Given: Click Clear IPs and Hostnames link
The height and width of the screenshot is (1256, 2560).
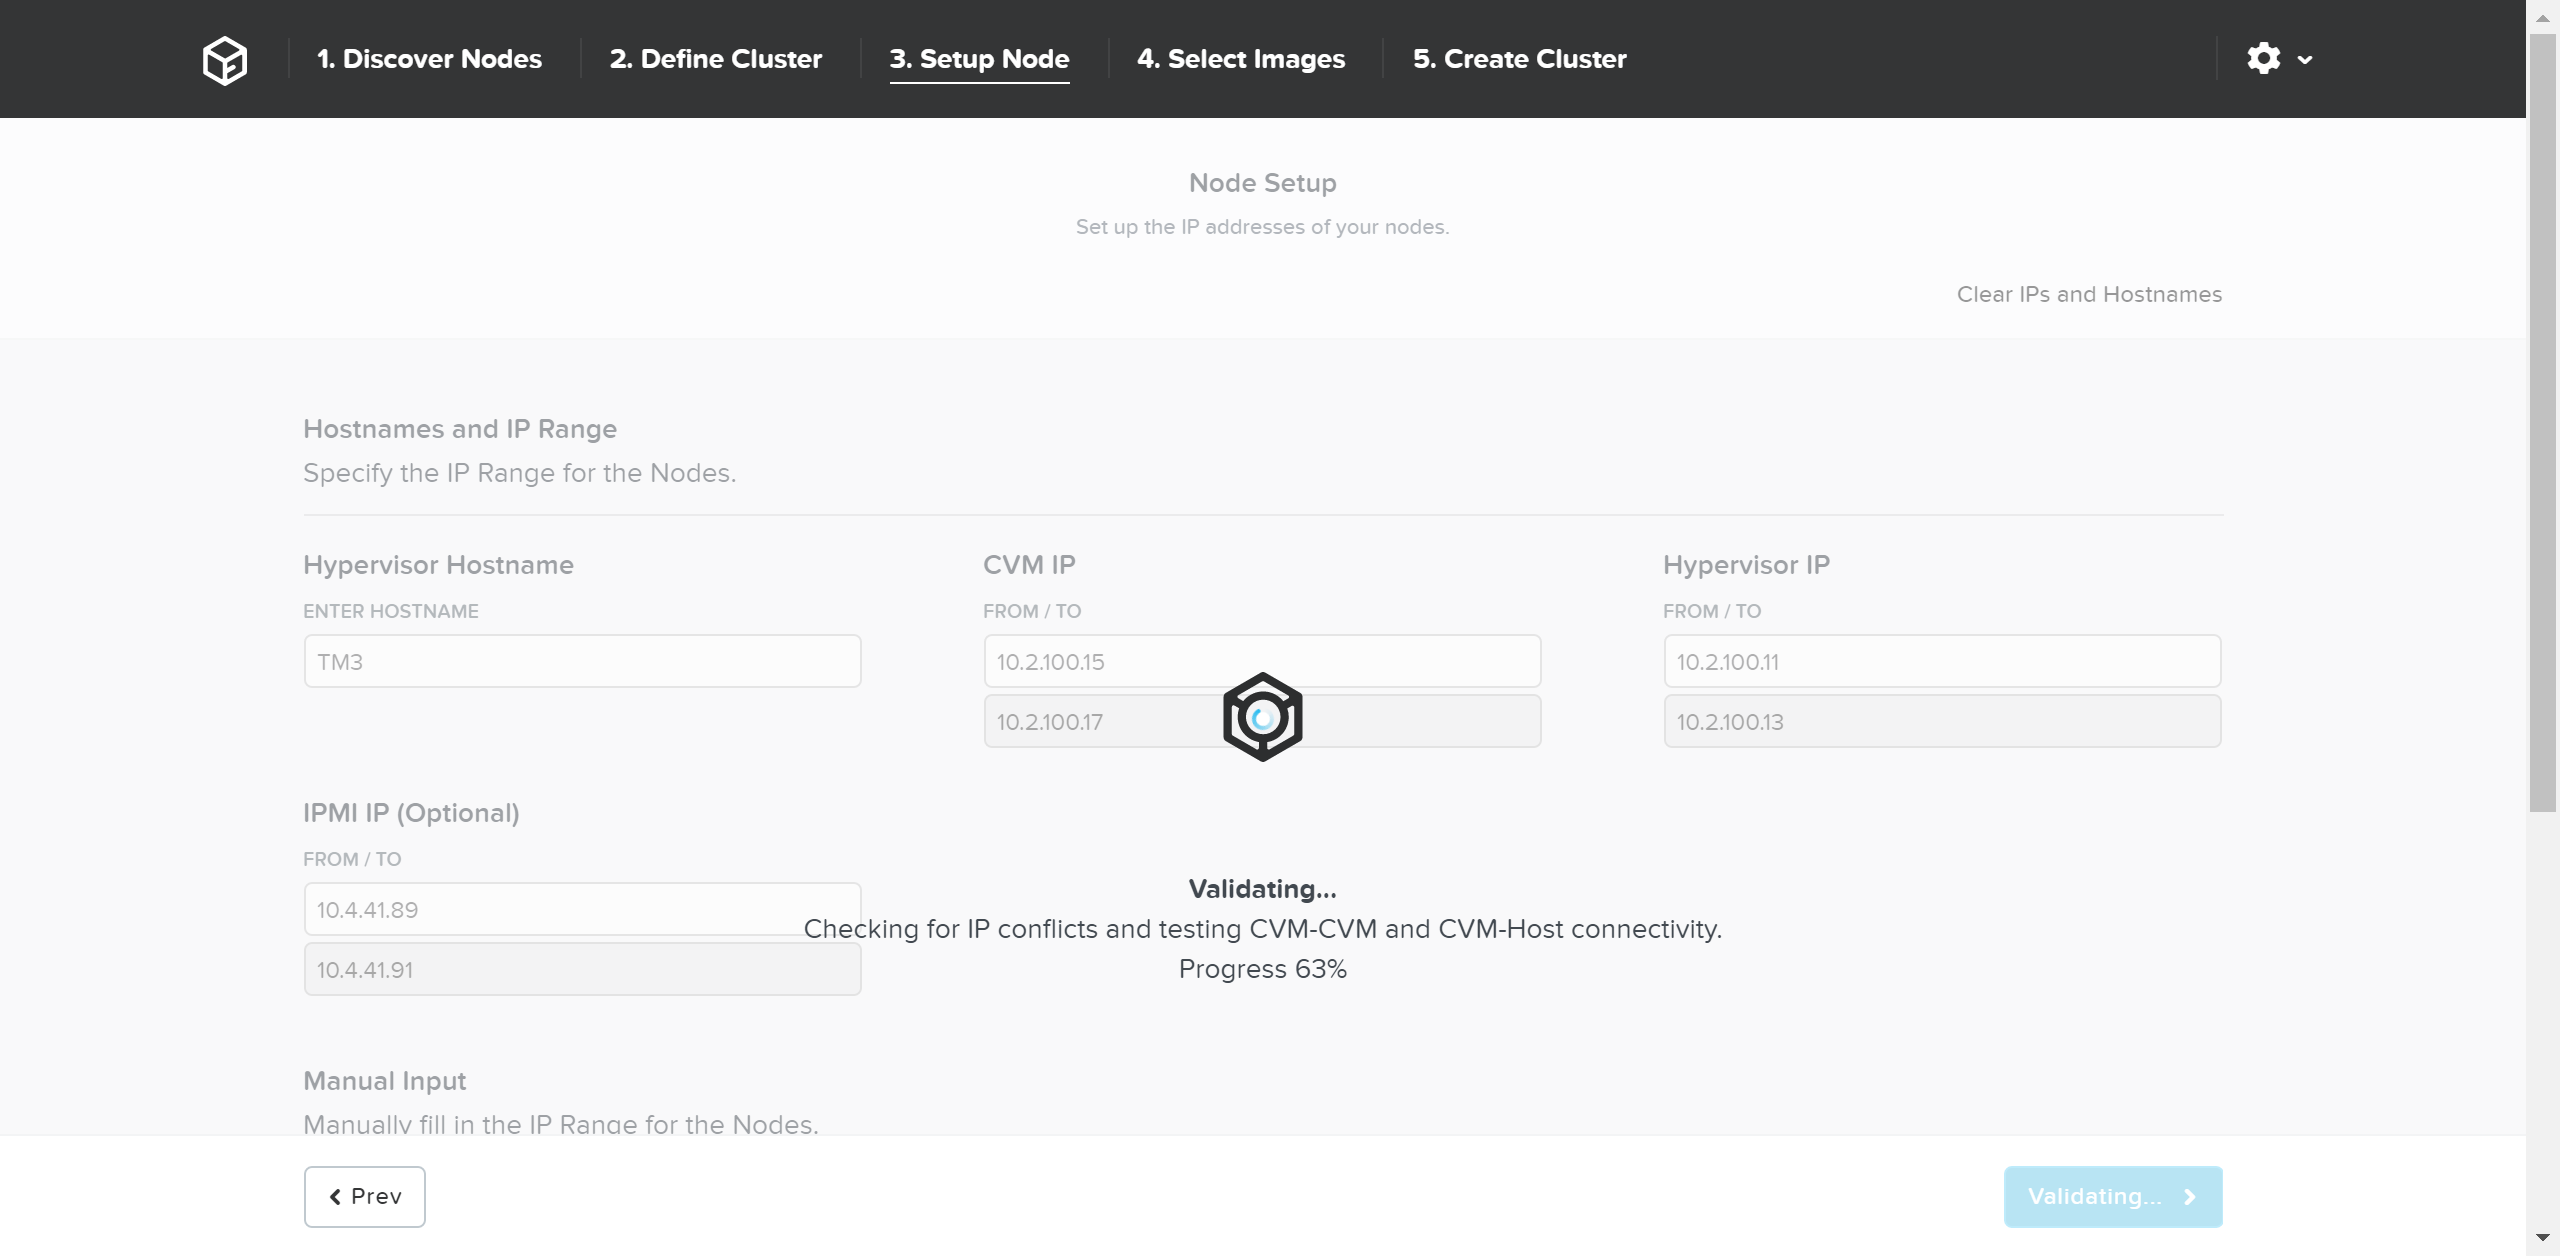Looking at the screenshot, I should 2089,294.
